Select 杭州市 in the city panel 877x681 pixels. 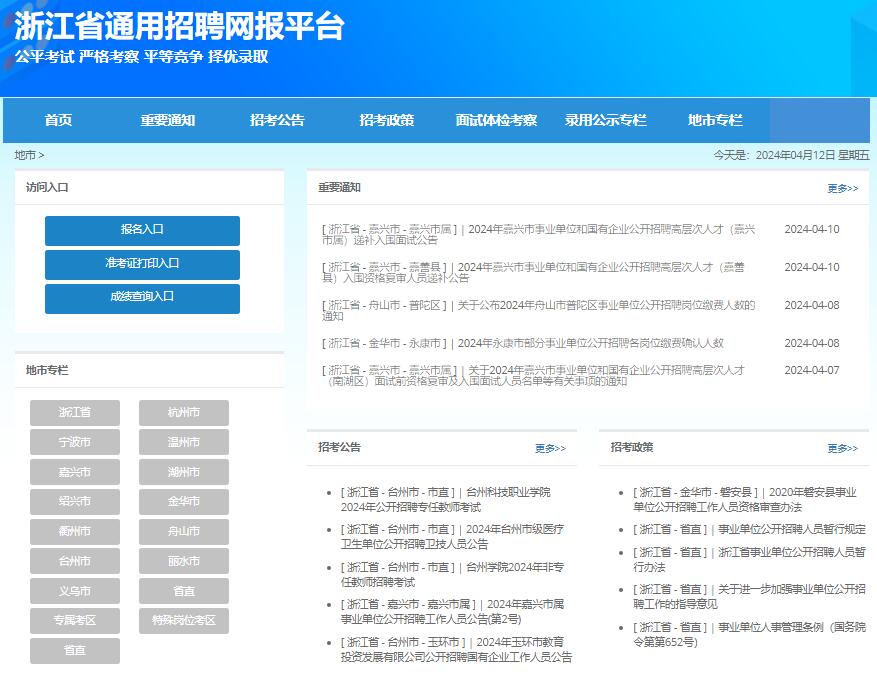pyautogui.click(x=183, y=412)
